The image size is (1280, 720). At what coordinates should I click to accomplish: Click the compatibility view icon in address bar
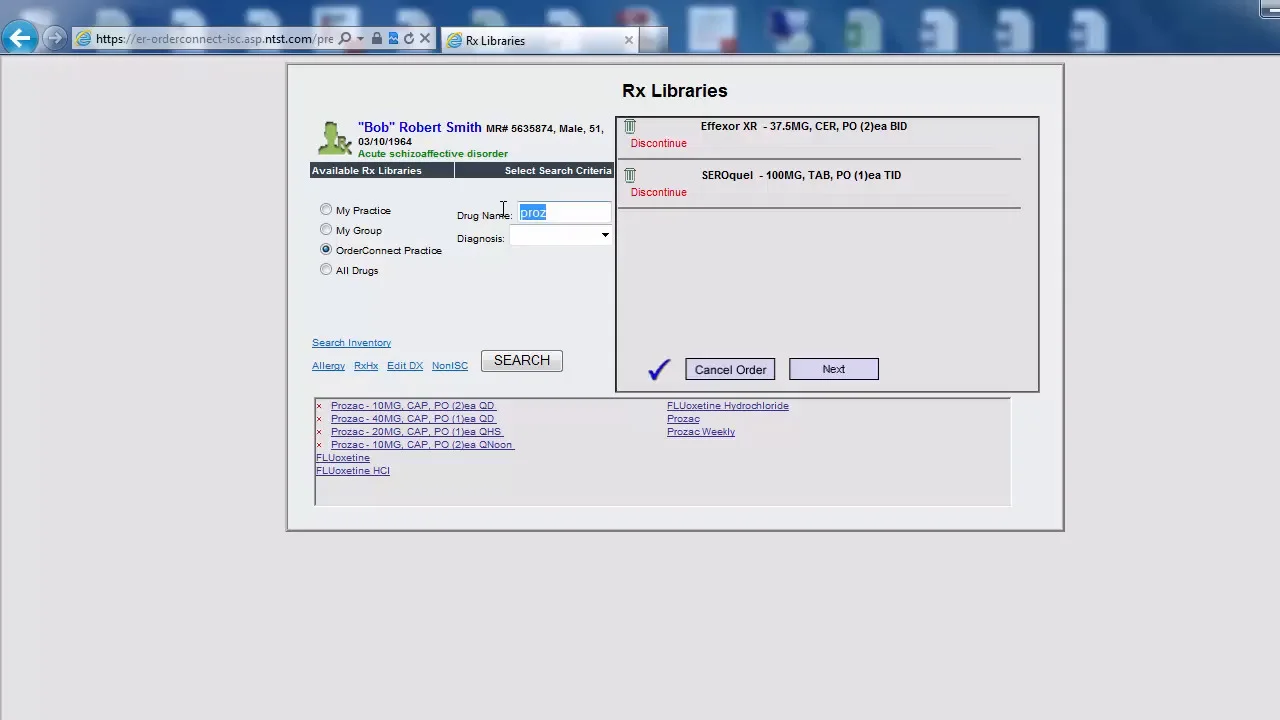pyautogui.click(x=393, y=39)
